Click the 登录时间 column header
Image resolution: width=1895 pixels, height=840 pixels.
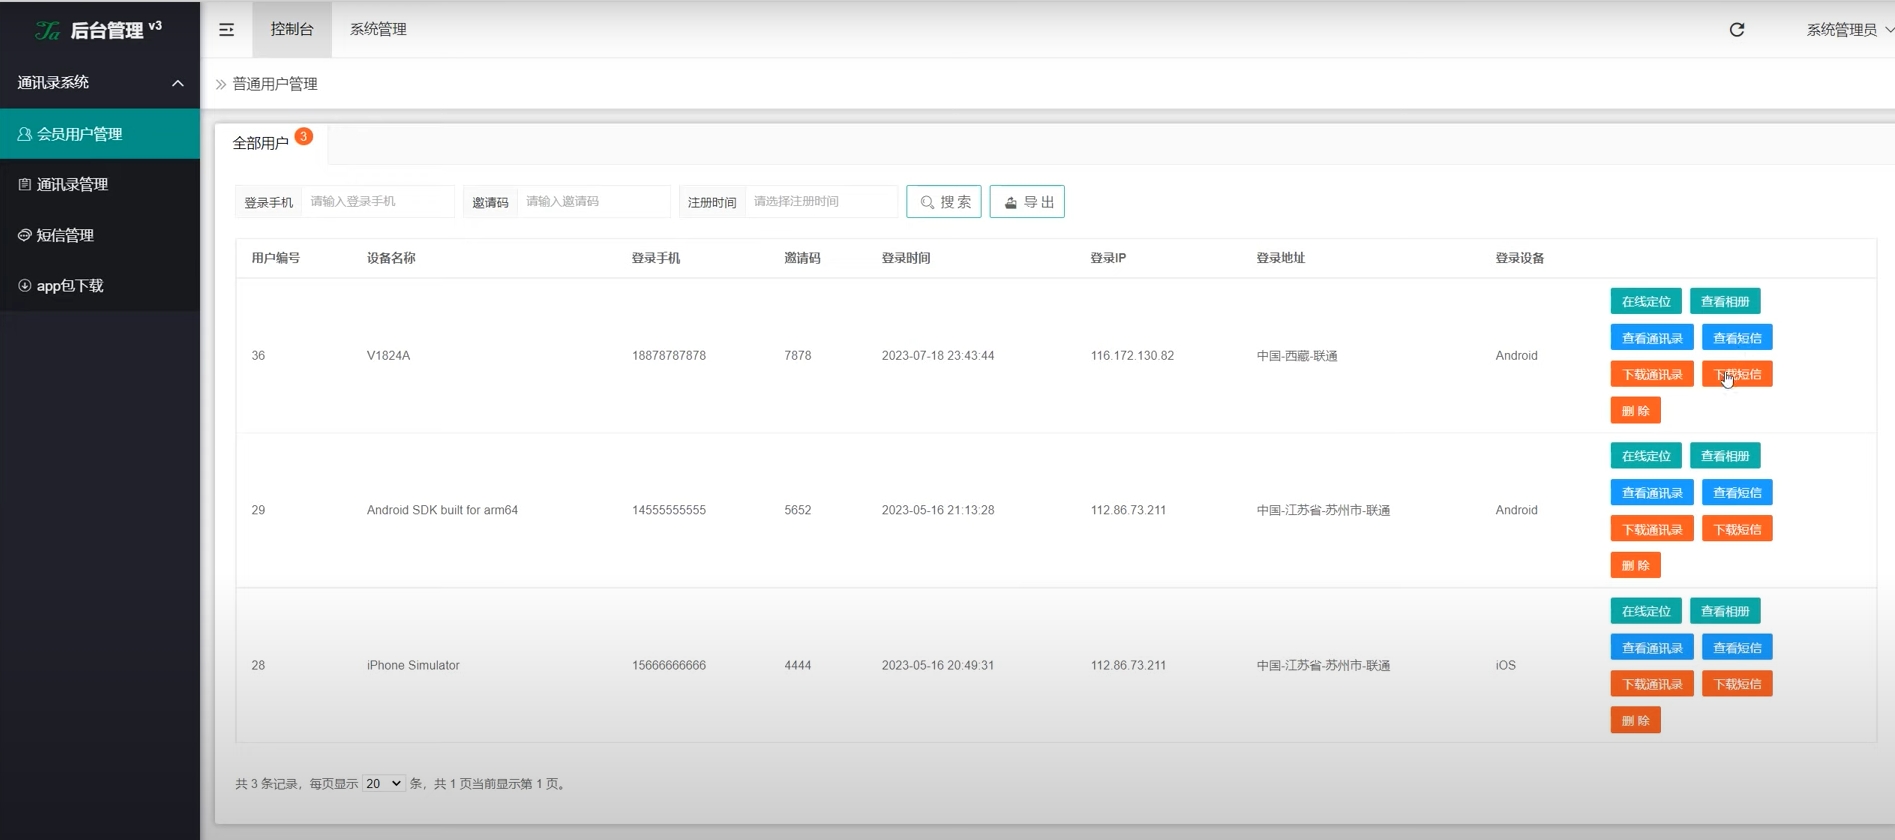[906, 258]
